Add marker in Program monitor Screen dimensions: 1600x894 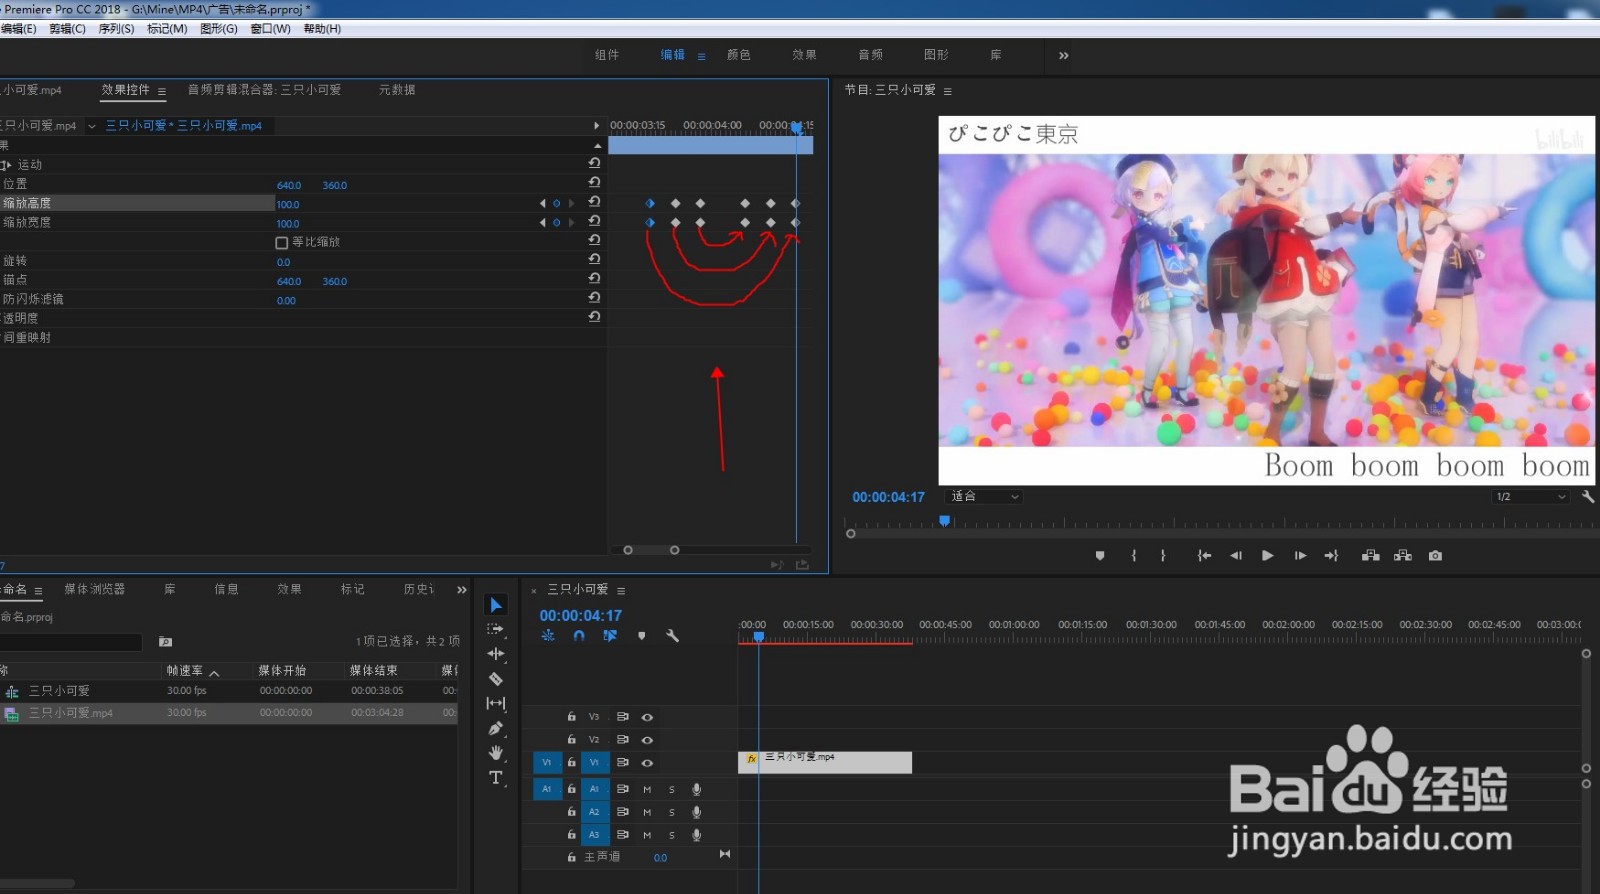pos(1100,556)
